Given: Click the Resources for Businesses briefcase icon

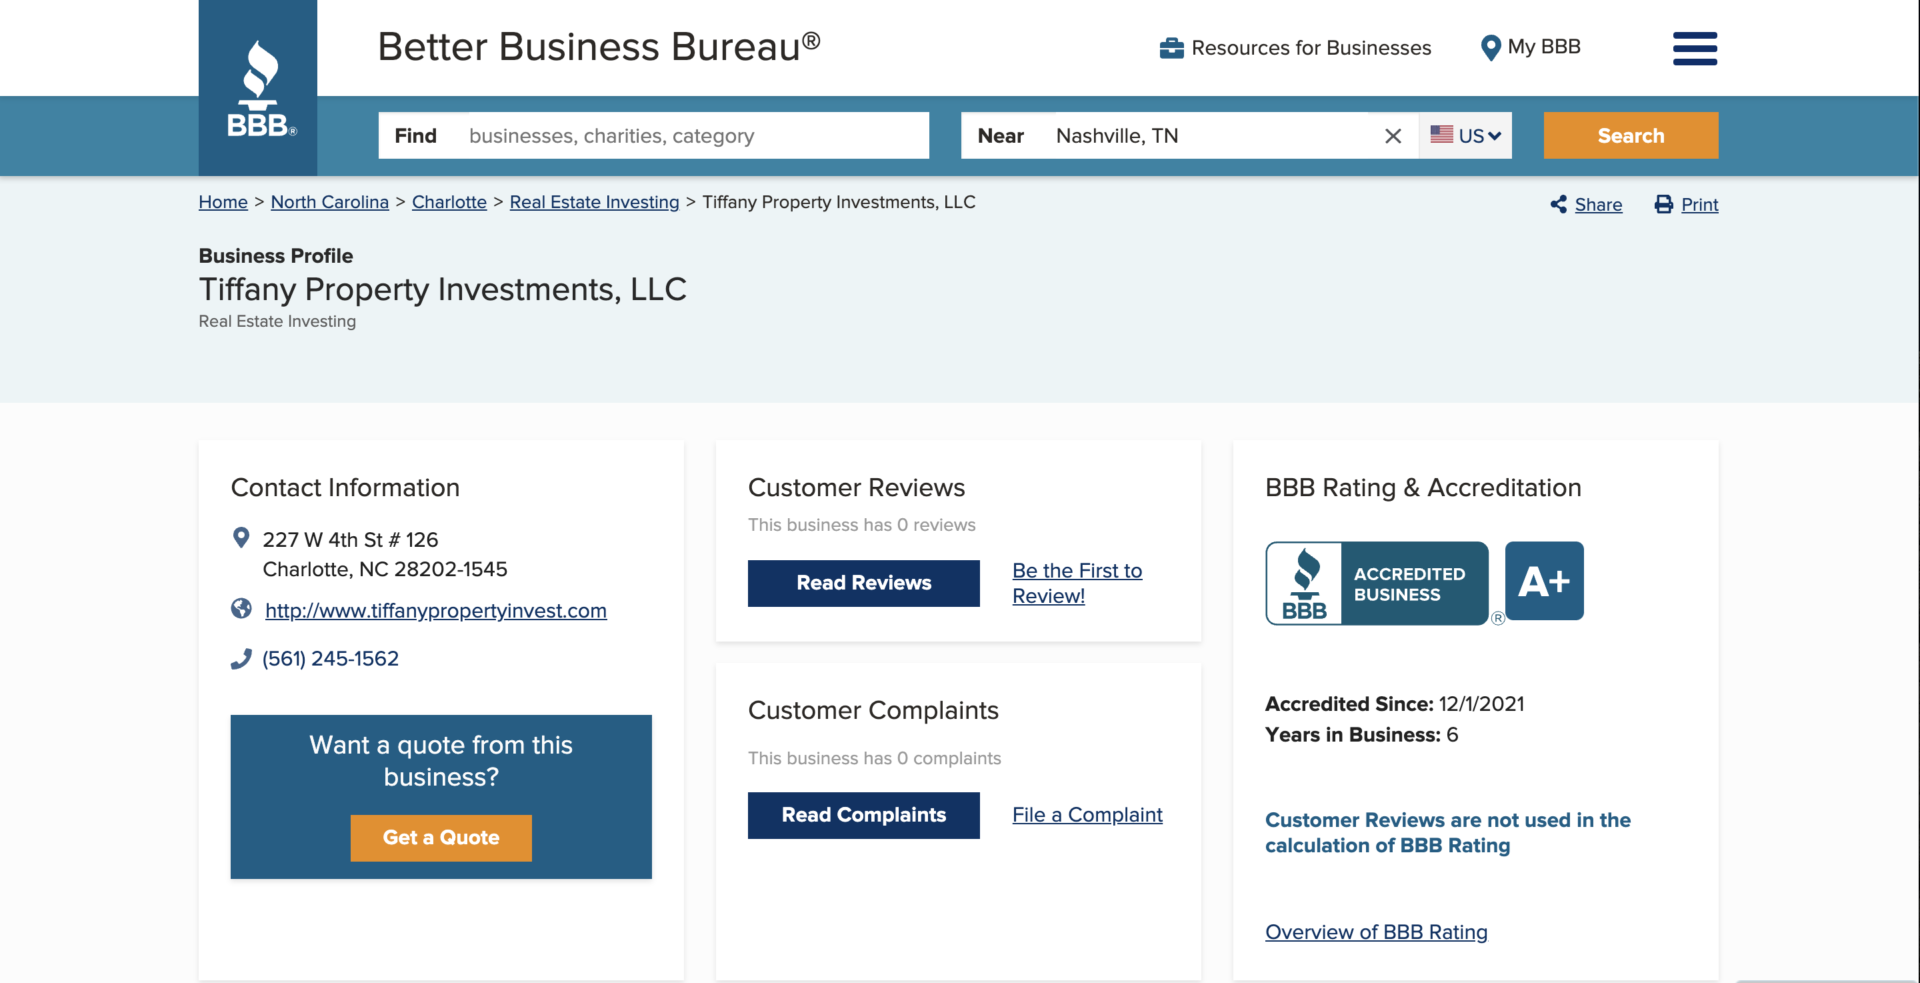Looking at the screenshot, I should (x=1171, y=48).
